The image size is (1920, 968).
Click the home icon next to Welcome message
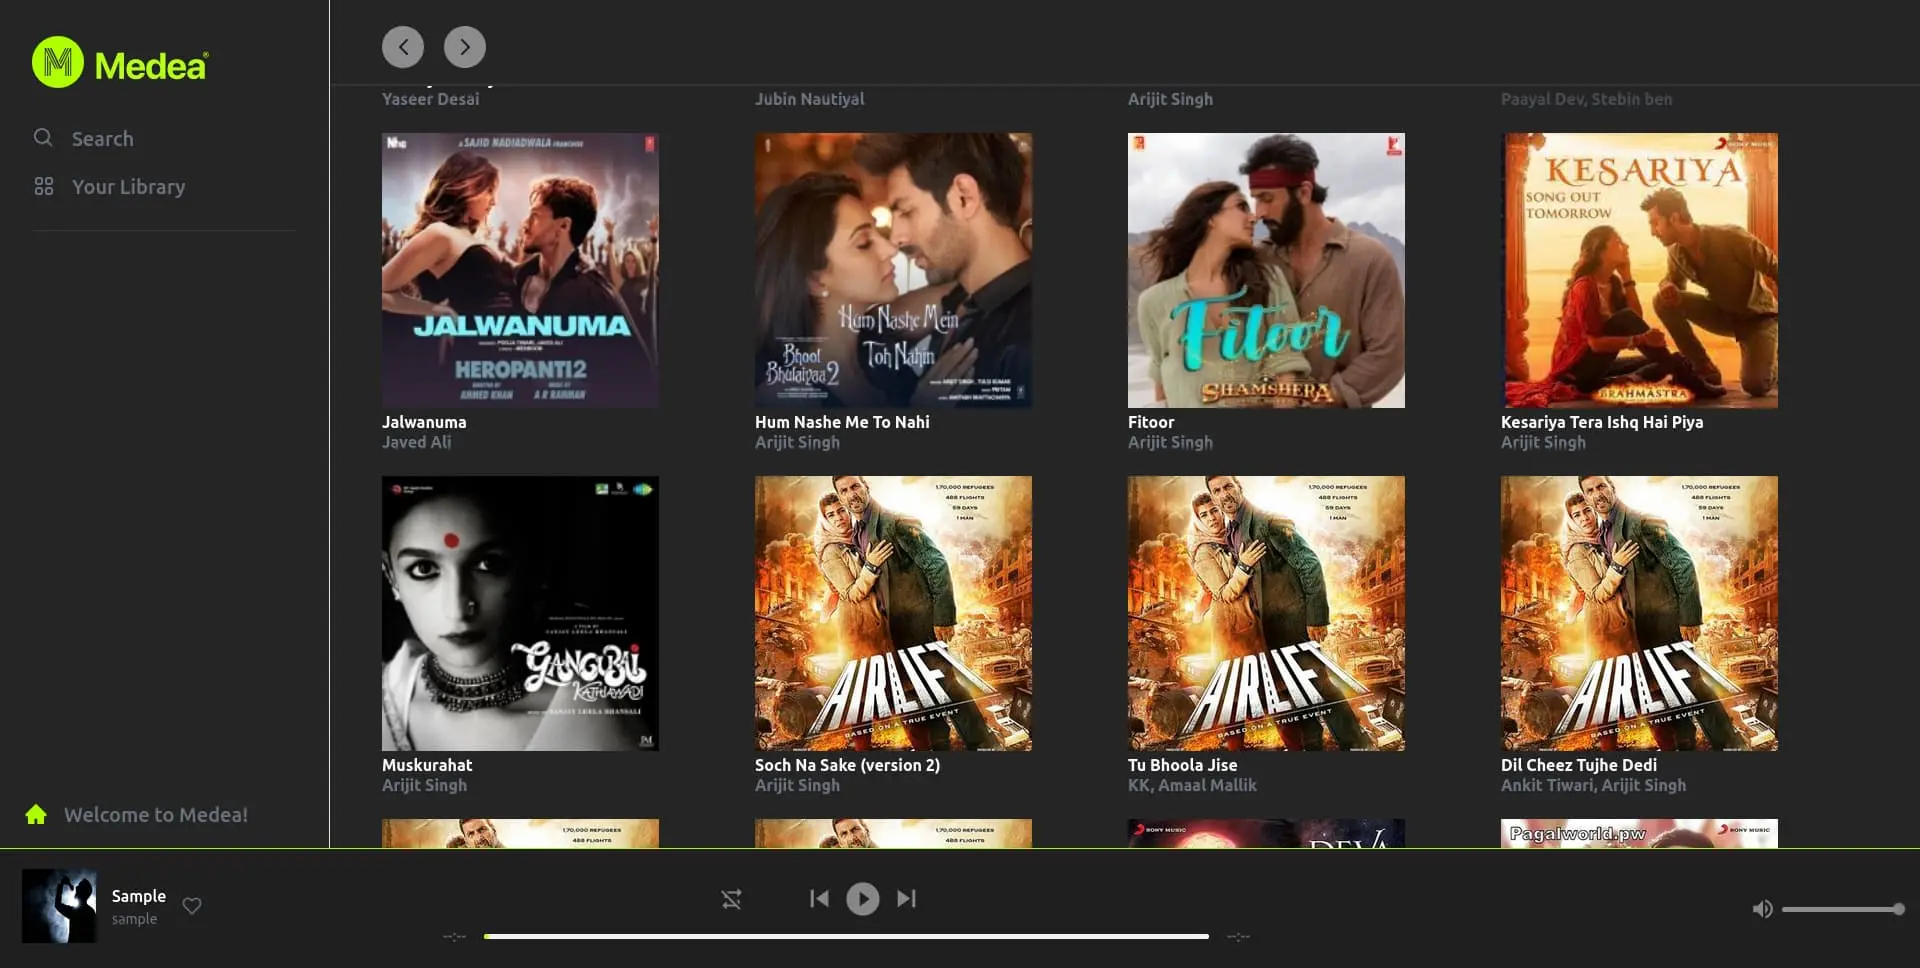(37, 814)
